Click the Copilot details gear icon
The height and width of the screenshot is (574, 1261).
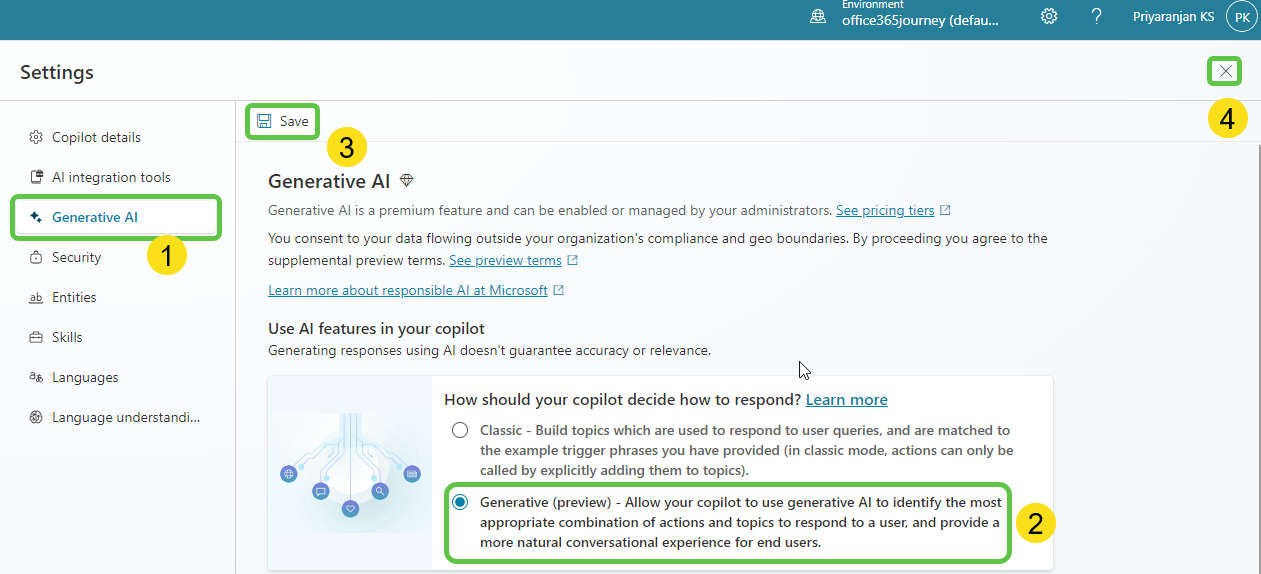click(x=36, y=137)
